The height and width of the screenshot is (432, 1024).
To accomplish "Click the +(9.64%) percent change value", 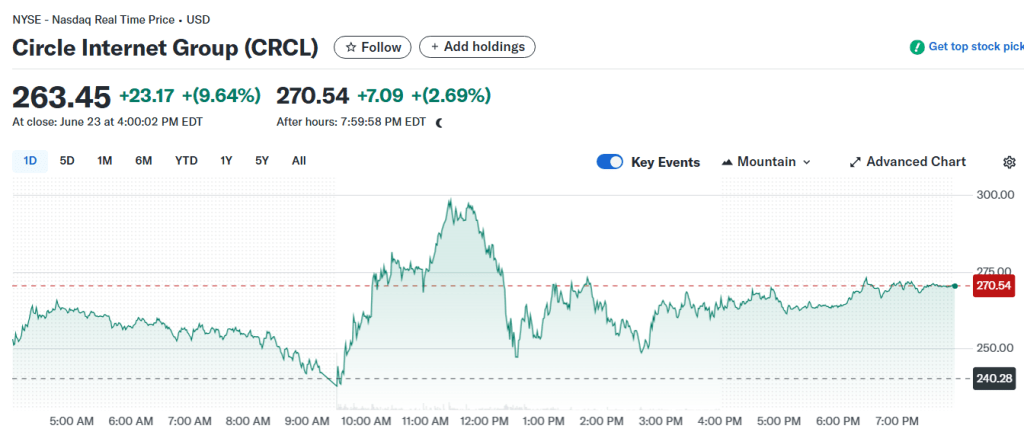I will [221, 96].
